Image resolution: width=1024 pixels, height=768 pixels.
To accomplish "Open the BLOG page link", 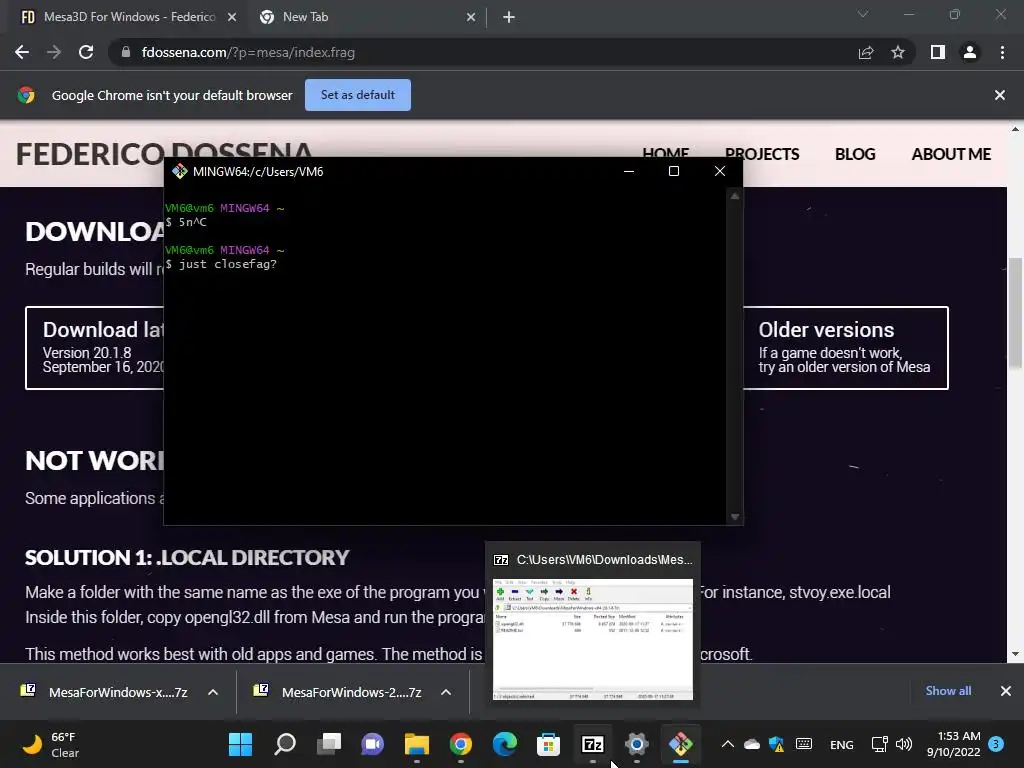I will (855, 154).
